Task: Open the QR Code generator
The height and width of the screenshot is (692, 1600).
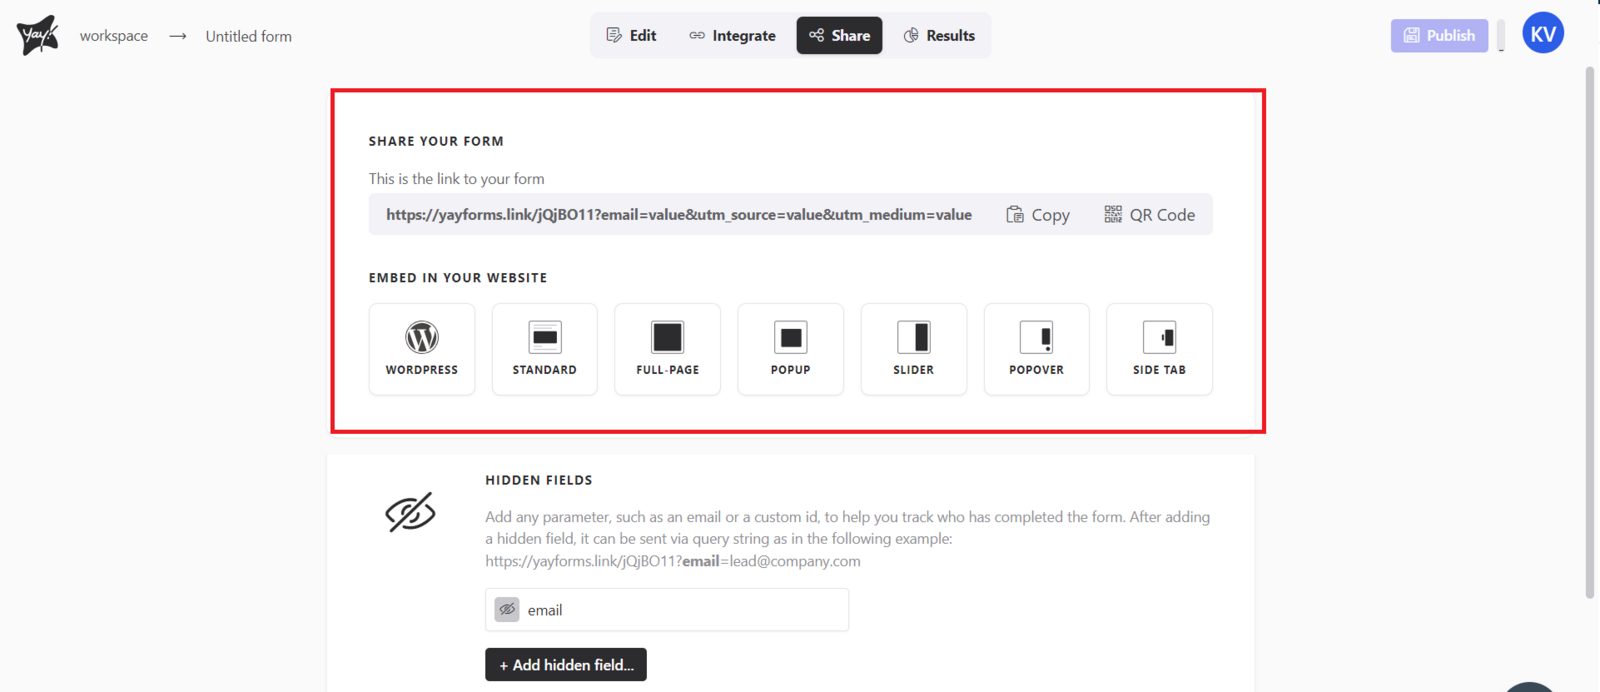Action: click(x=1150, y=215)
